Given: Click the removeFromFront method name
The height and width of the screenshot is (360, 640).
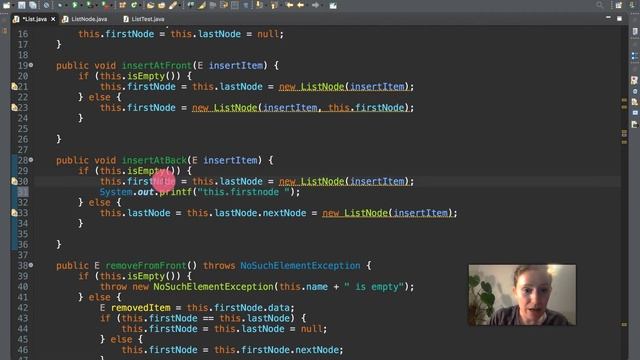Looking at the screenshot, I should pos(146,266).
